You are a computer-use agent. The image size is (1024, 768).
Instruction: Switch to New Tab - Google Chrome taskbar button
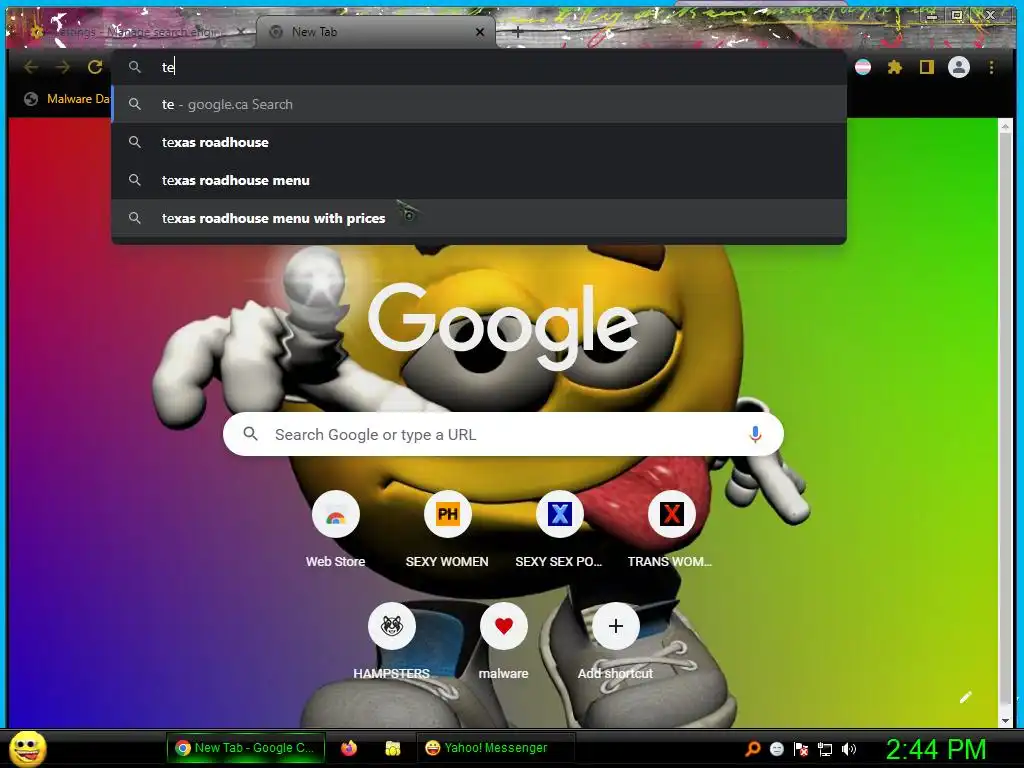[x=246, y=748]
